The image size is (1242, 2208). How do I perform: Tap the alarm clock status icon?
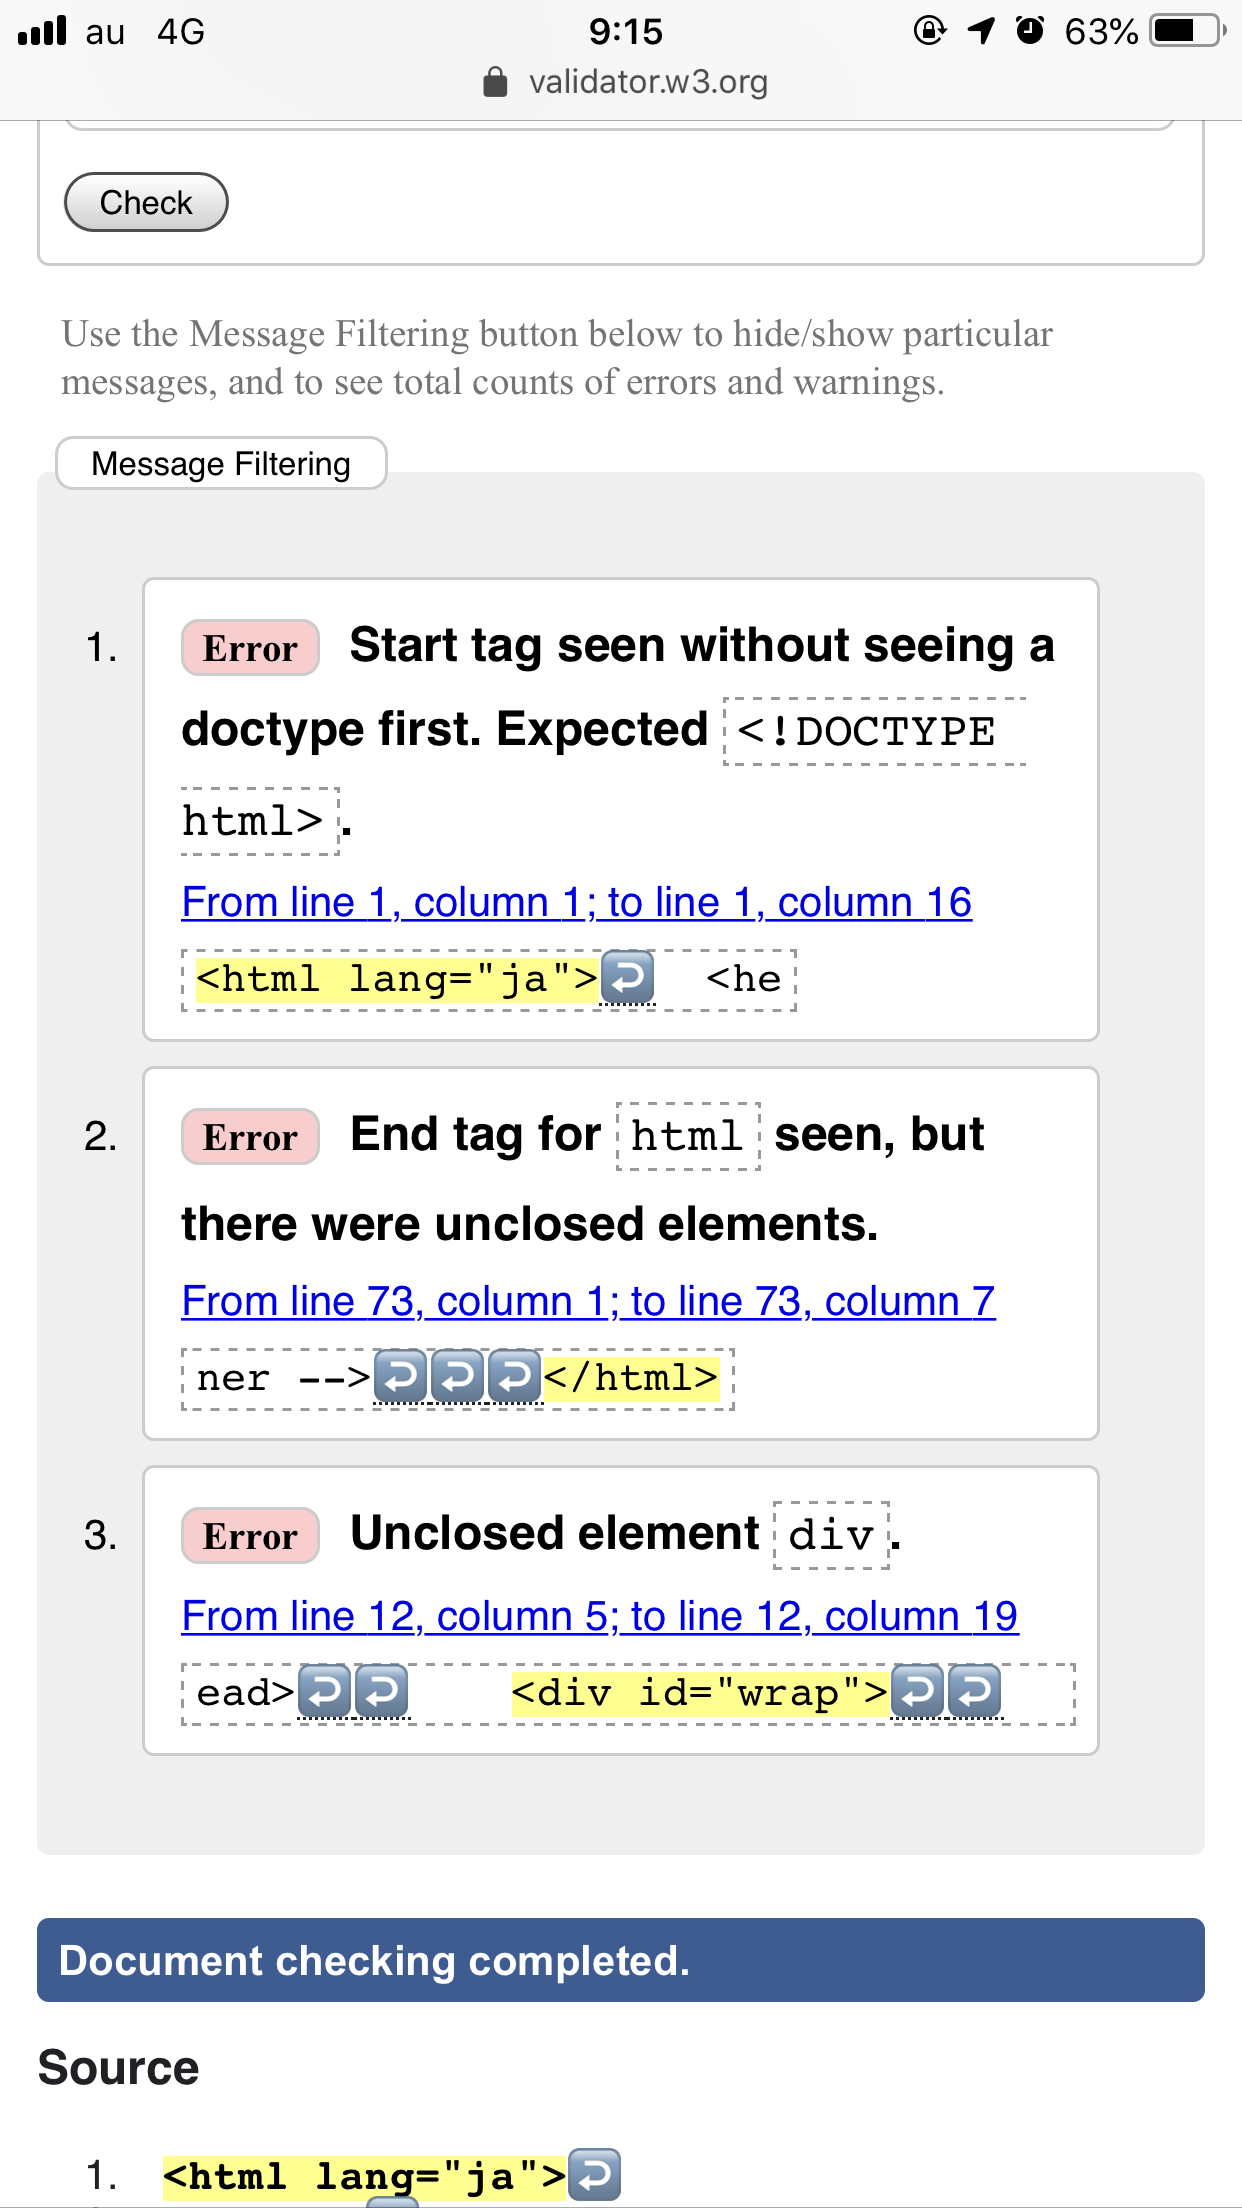(x=1030, y=31)
